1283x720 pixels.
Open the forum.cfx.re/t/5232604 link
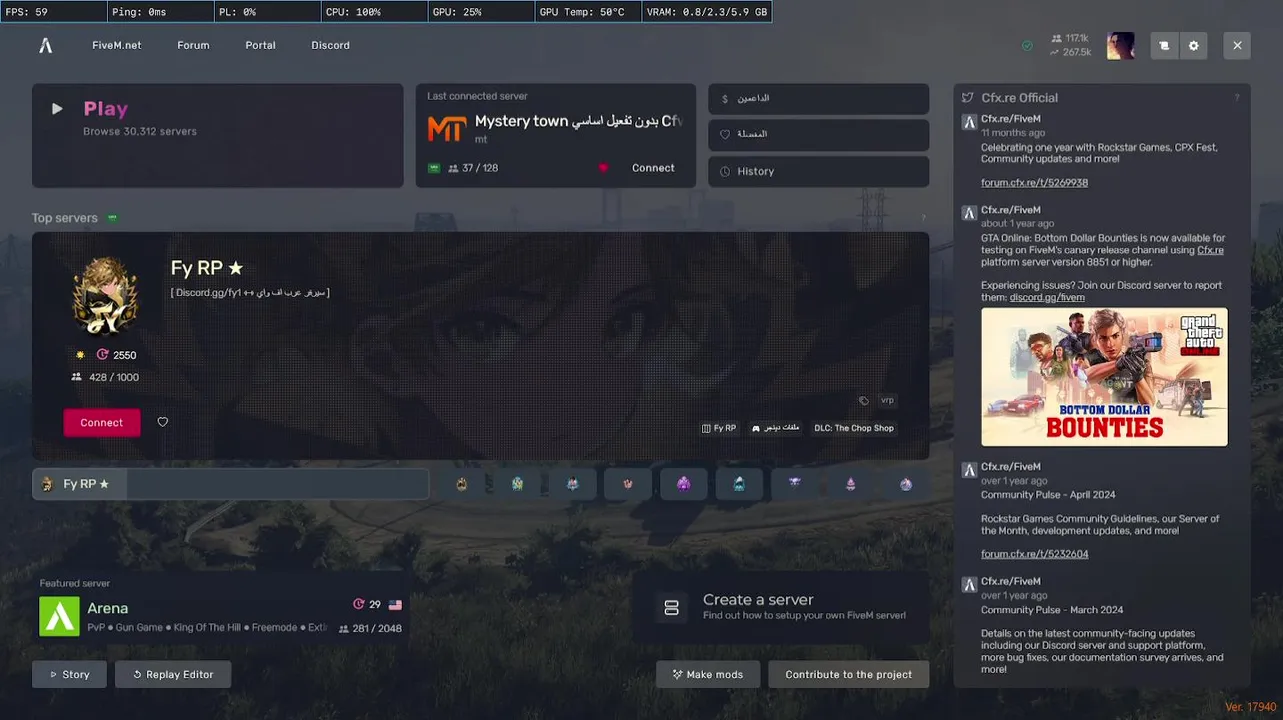click(x=1034, y=553)
